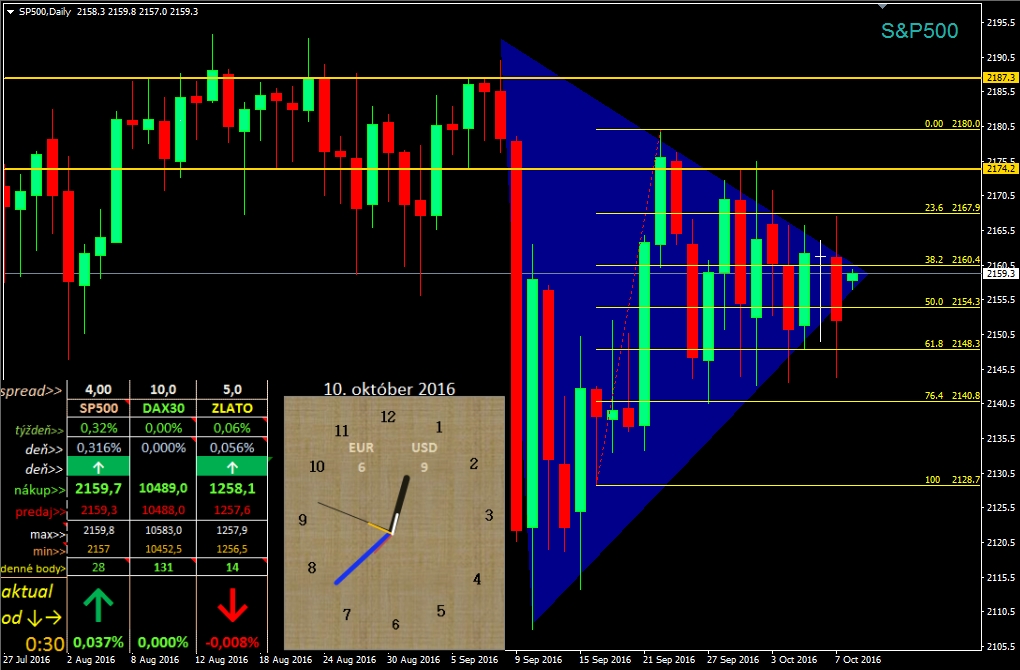The height and width of the screenshot is (670, 1020).
Task: Click the 2174.2 yellow price label on axis
Action: tap(999, 168)
